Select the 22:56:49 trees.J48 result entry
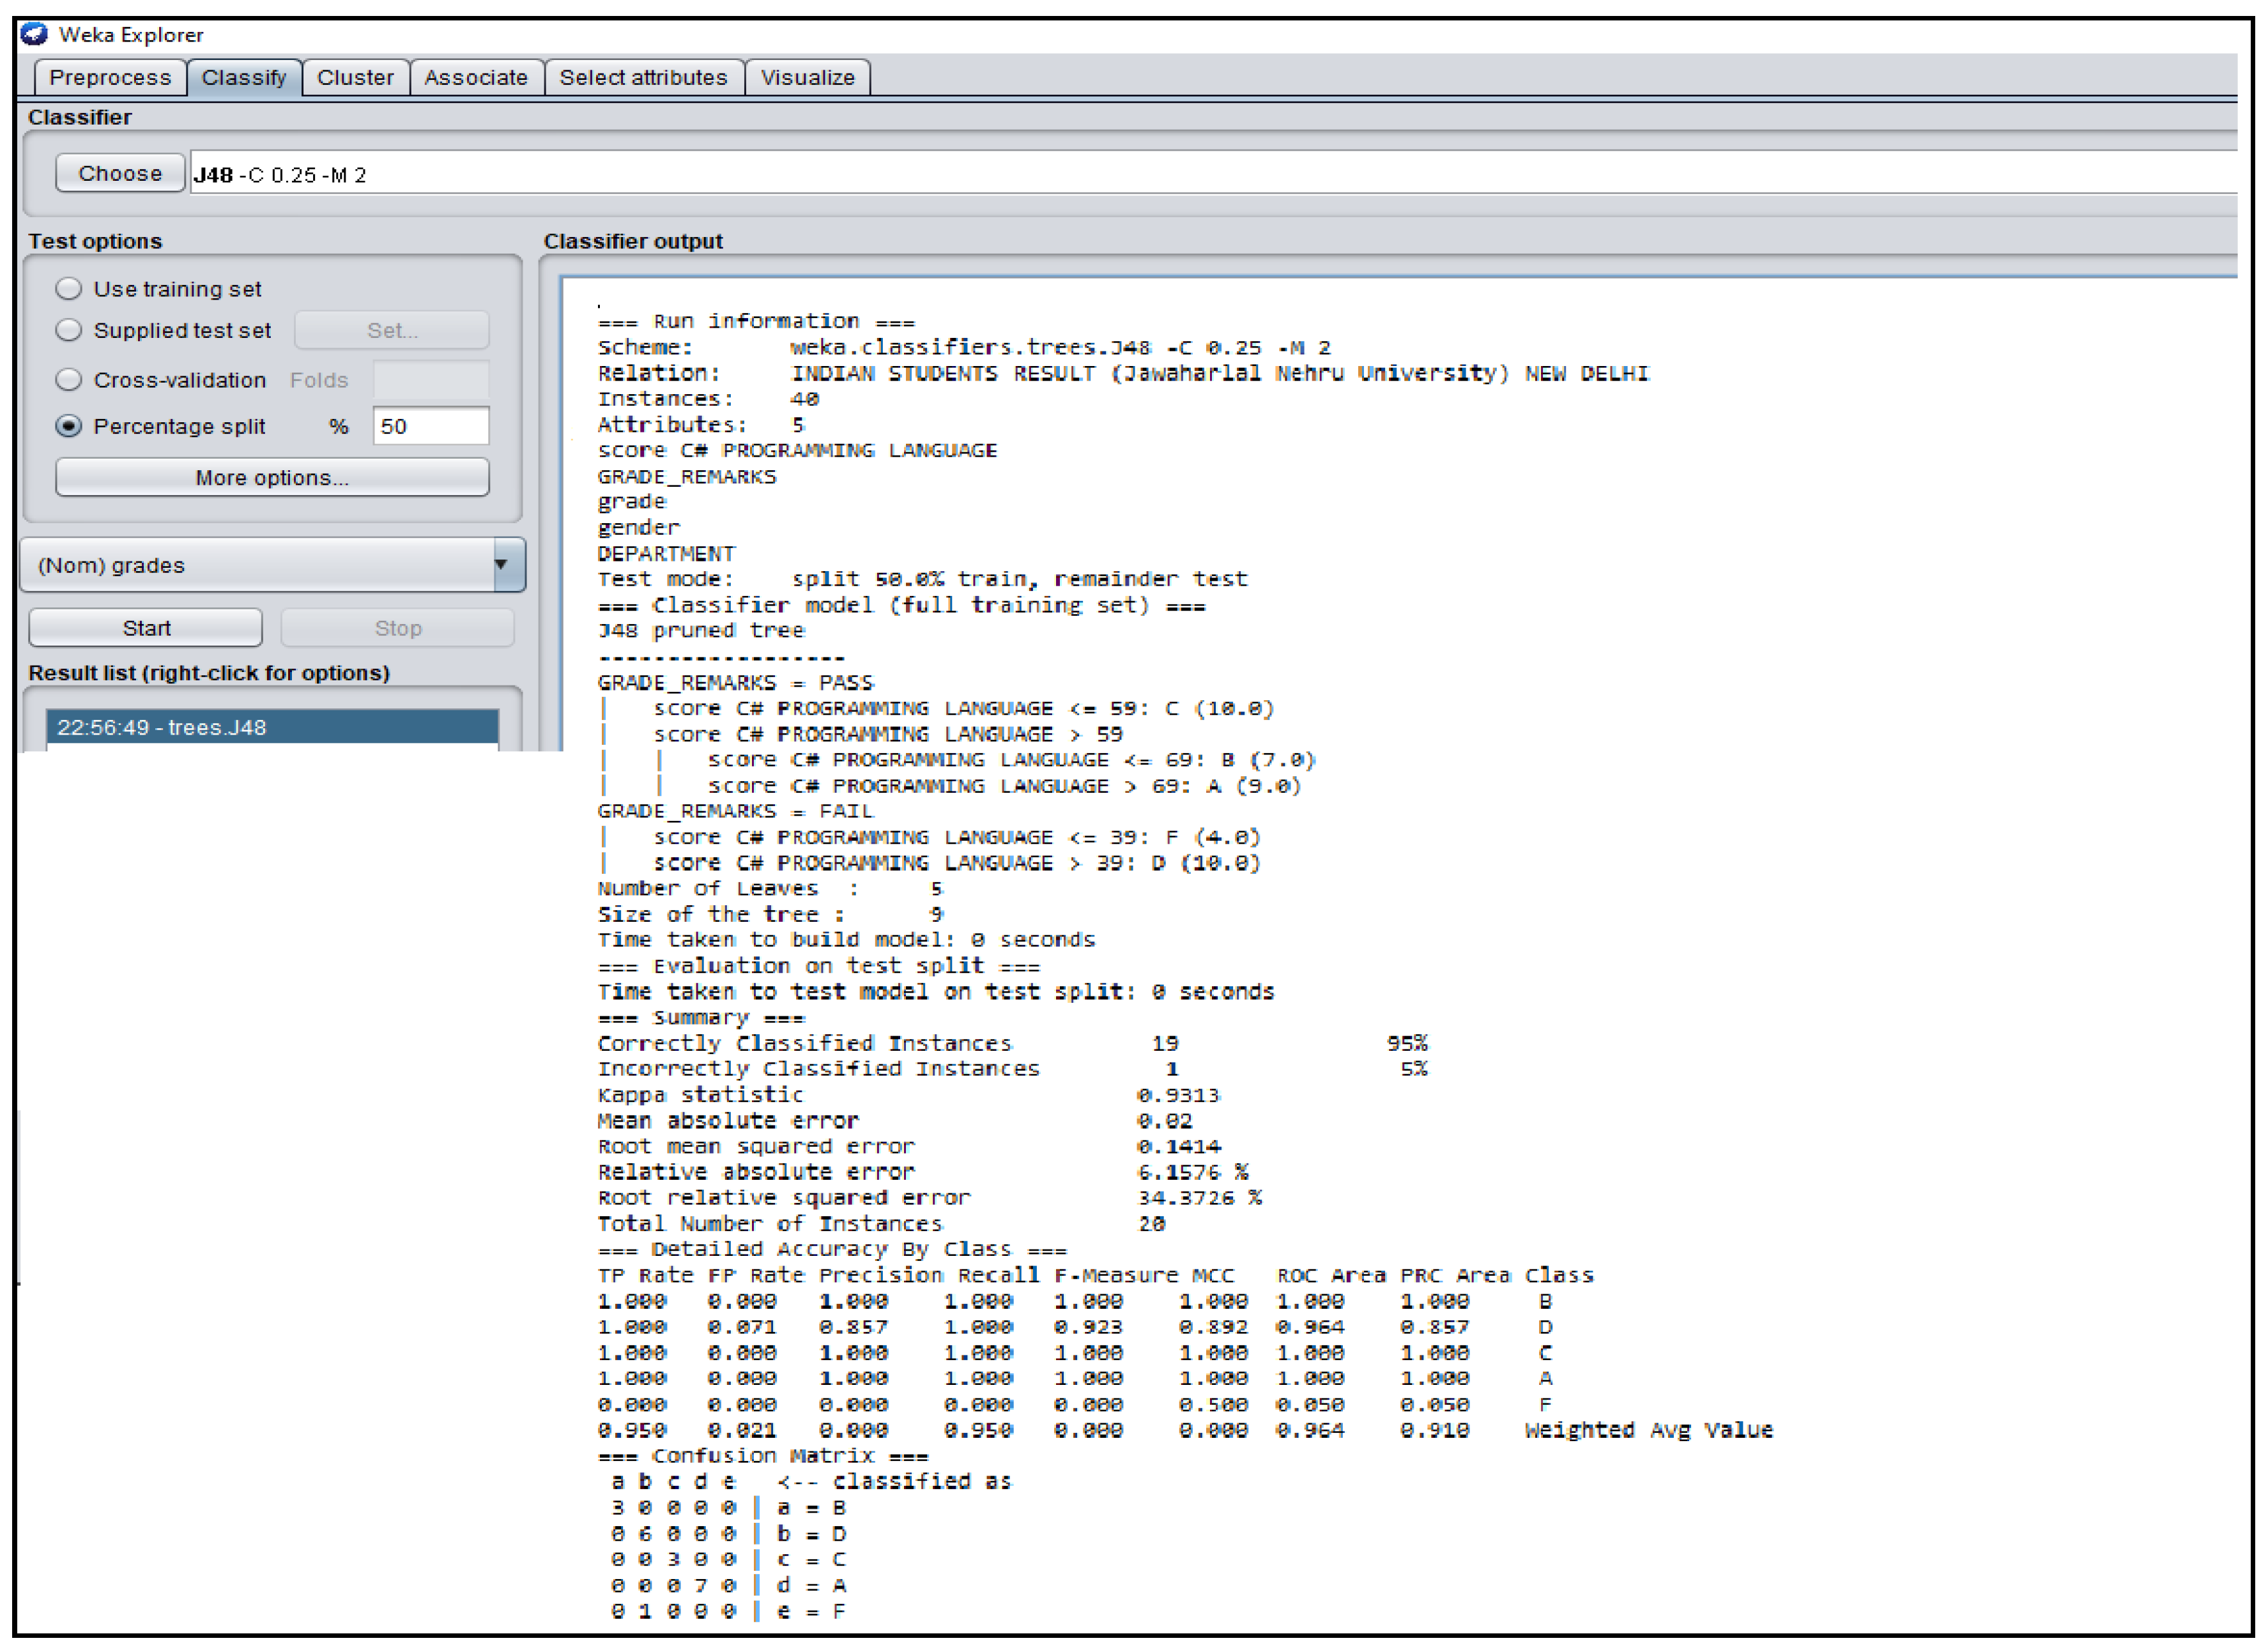The image size is (2268, 1650). coord(272,727)
